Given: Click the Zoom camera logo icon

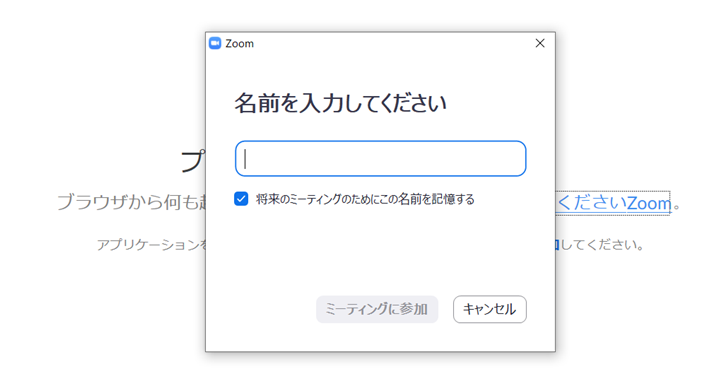Looking at the screenshot, I should pos(215,43).
